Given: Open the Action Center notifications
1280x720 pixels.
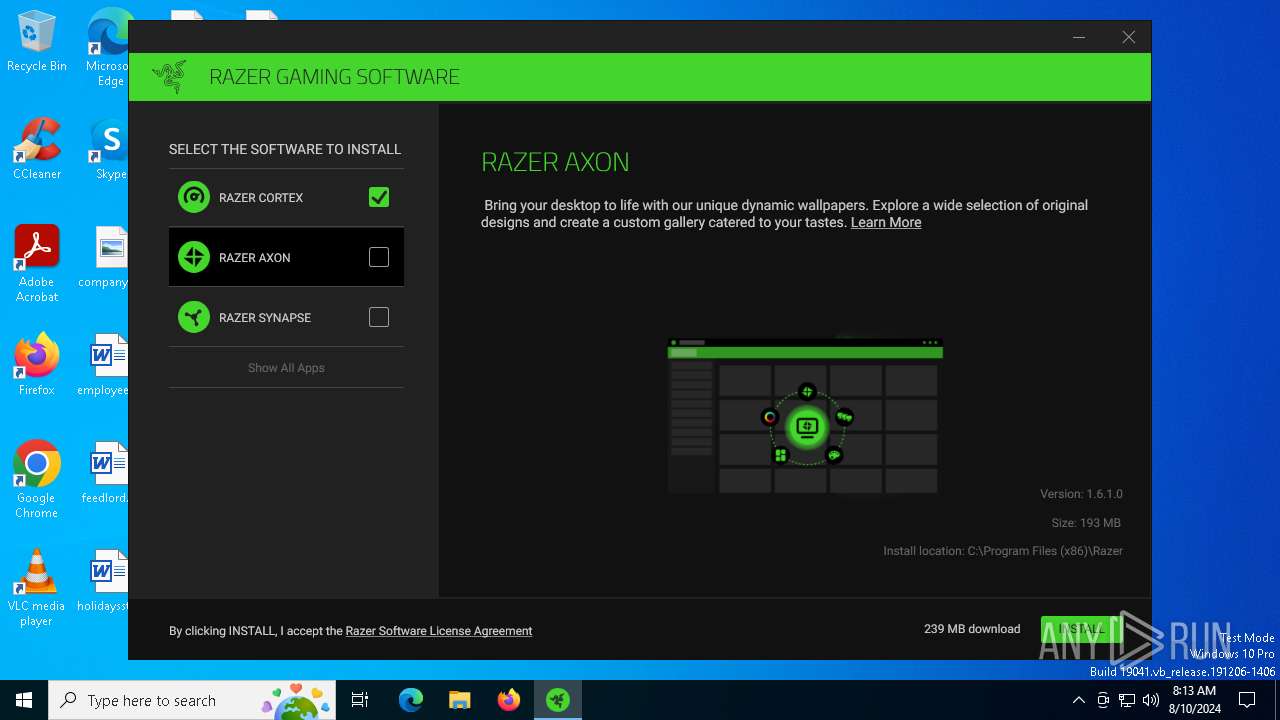Looking at the screenshot, I should click(1247, 700).
